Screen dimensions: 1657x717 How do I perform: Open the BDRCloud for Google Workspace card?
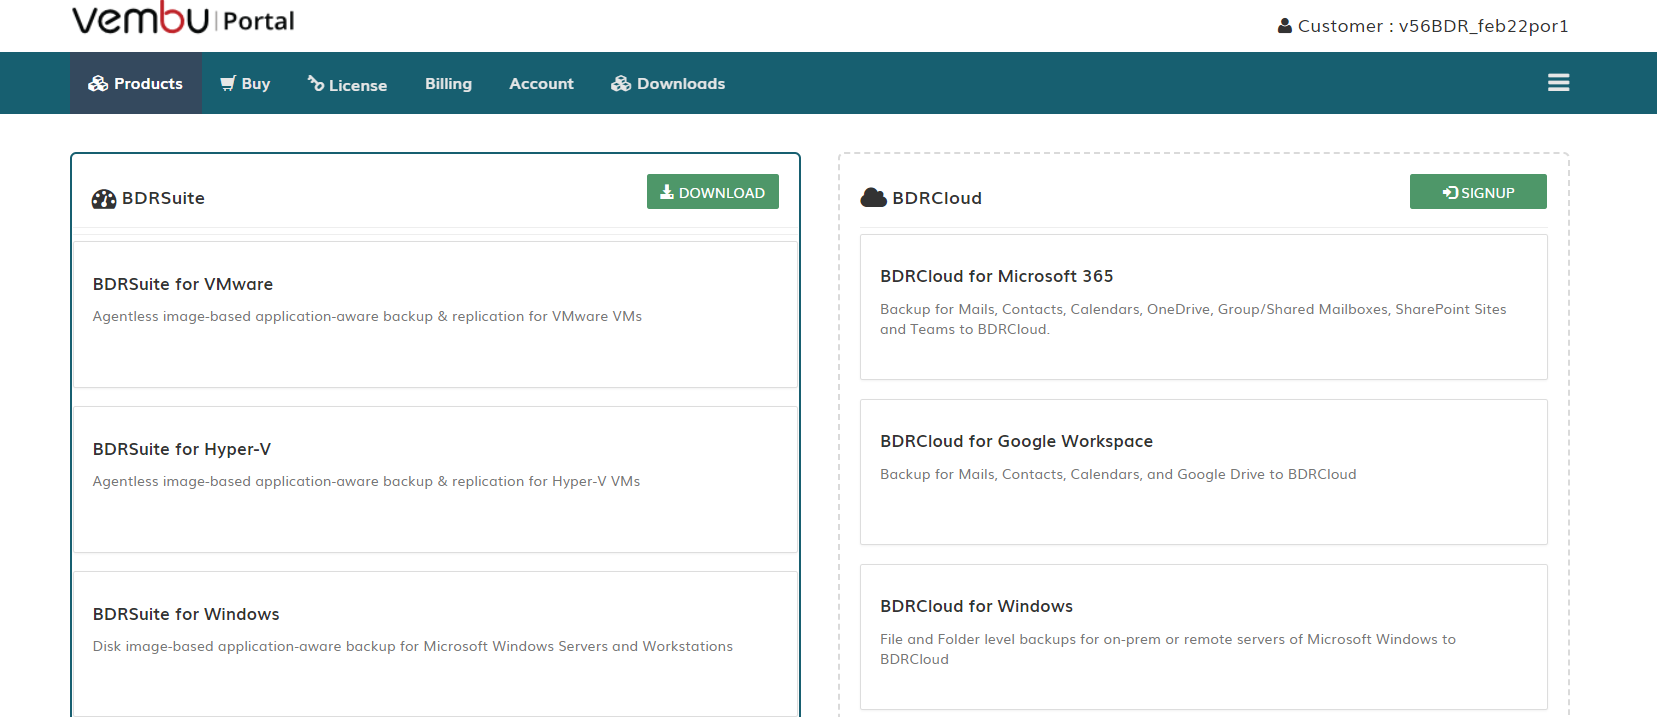point(1204,472)
